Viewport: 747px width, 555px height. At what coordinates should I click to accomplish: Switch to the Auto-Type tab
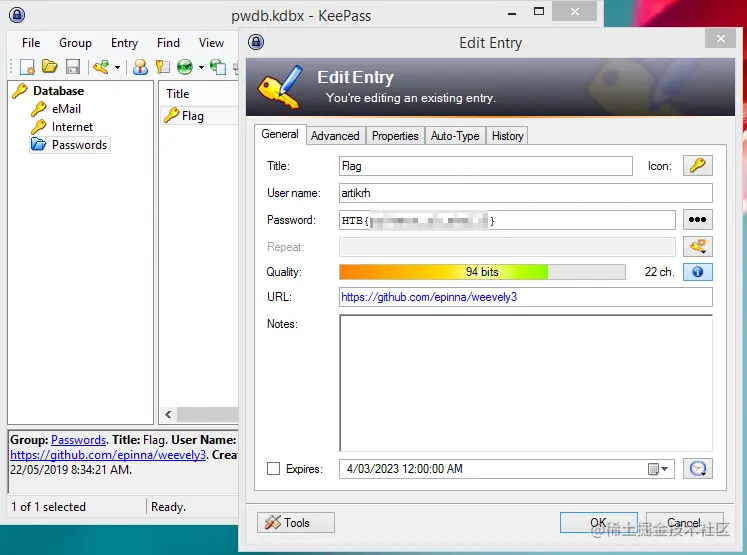pos(455,136)
